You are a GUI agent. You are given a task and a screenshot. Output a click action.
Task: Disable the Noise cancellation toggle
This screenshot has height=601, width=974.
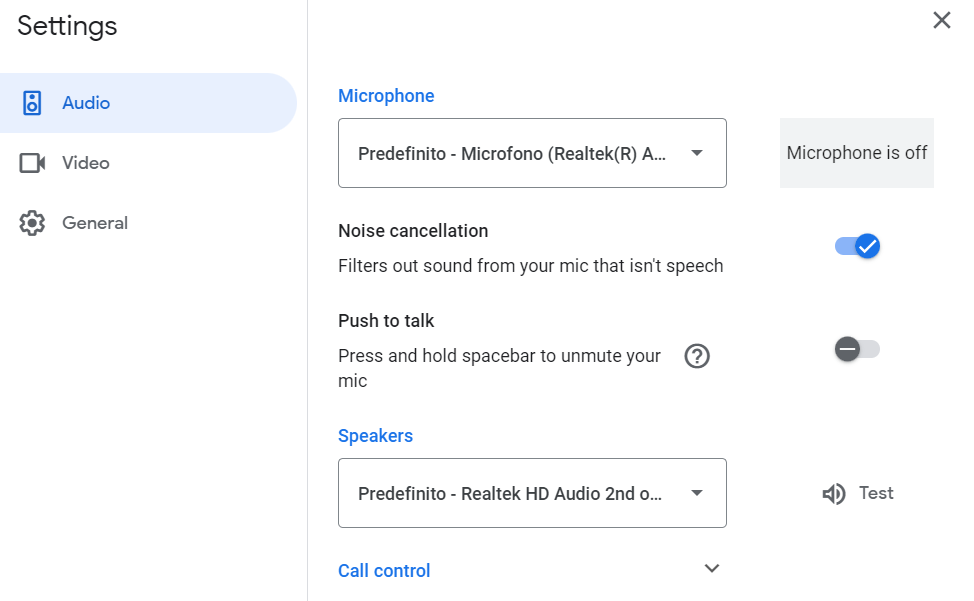click(x=857, y=246)
